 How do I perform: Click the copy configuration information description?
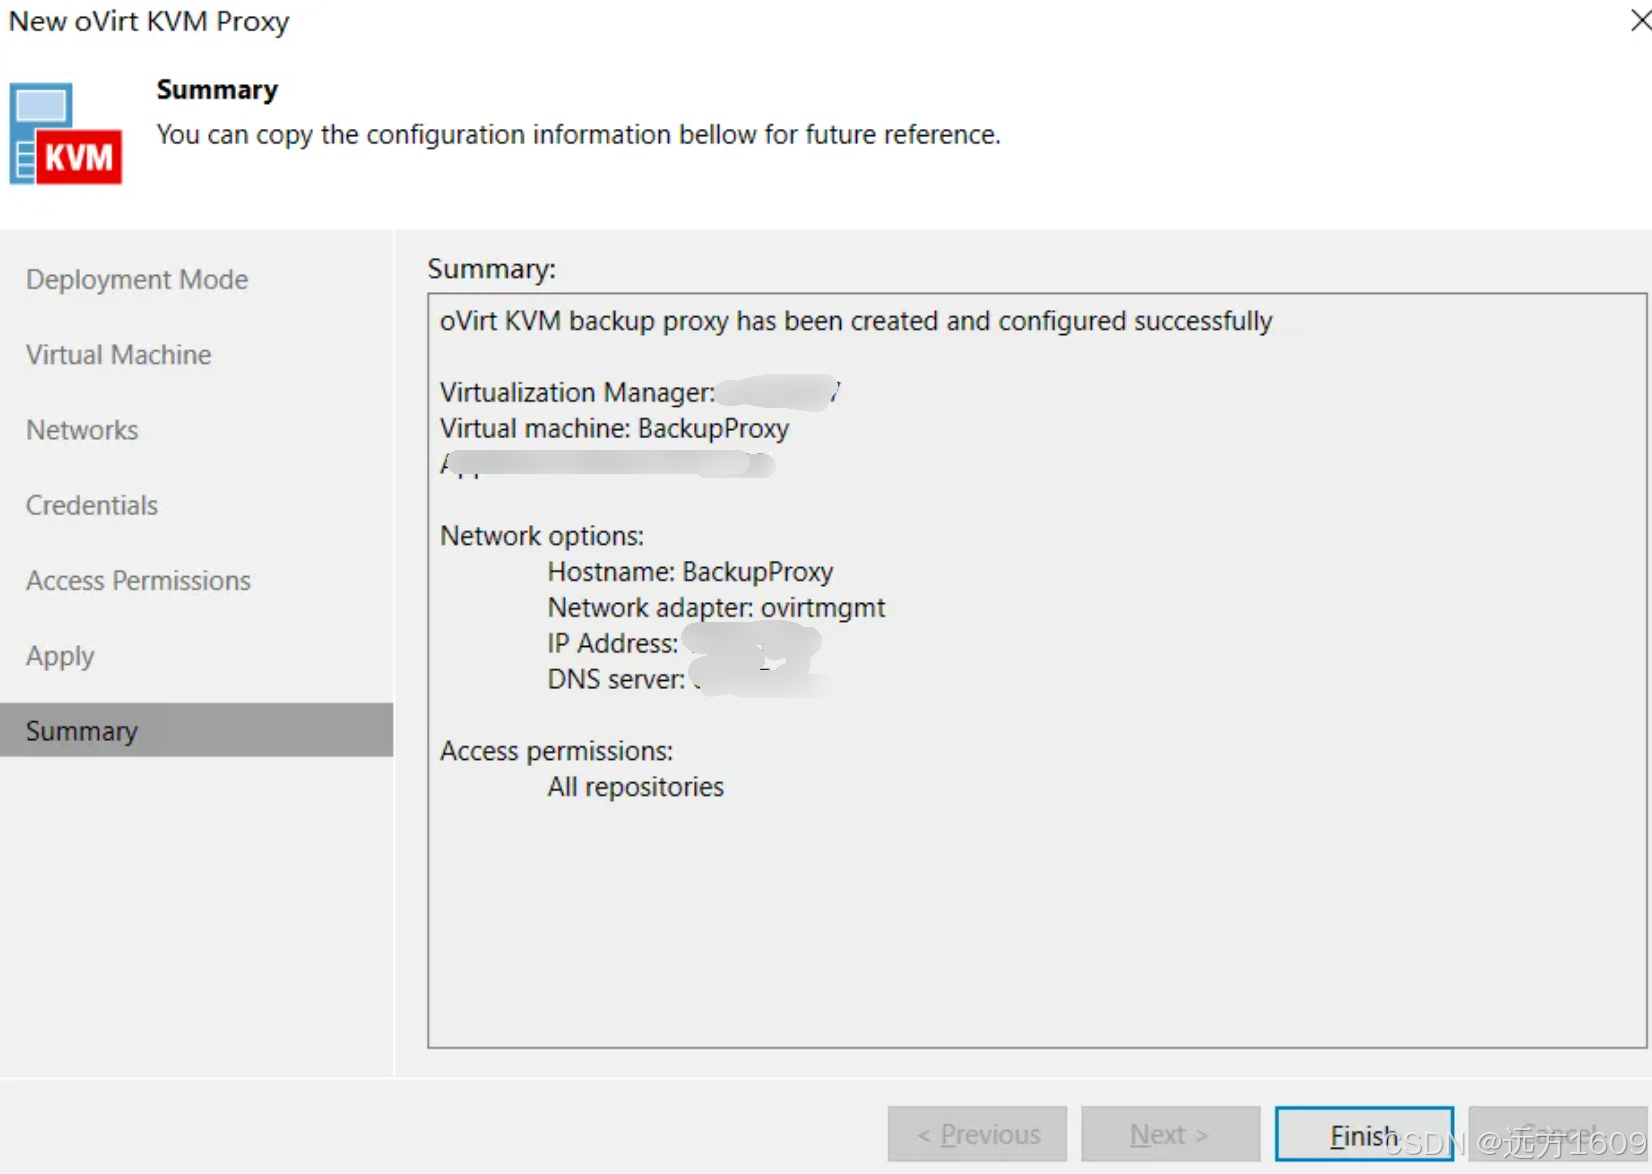[x=578, y=135]
